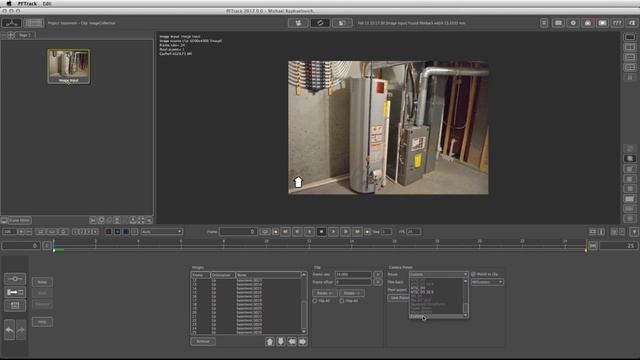Viewport: 640px width, 360px height.
Task: Jump to the first frame
Action: click(285, 231)
